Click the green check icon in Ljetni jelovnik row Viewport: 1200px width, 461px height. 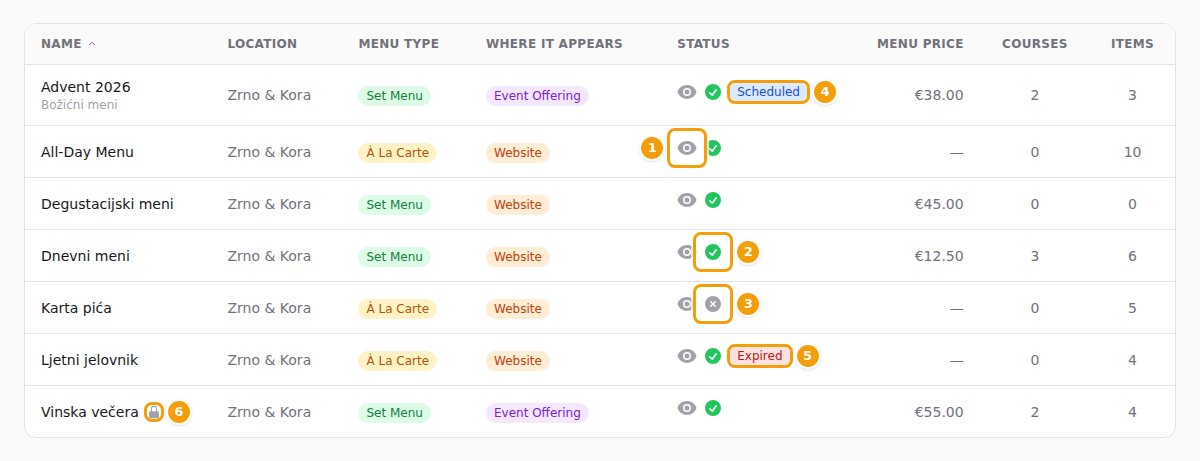coord(713,356)
